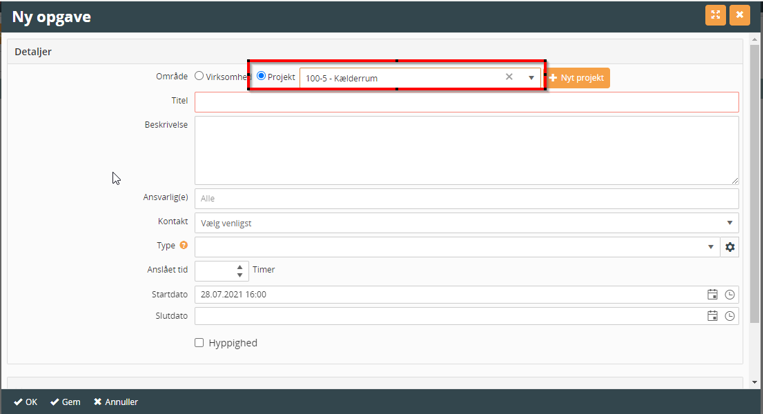The height and width of the screenshot is (414, 763).
Task: Select the Projekt radio button
Action: (262, 76)
